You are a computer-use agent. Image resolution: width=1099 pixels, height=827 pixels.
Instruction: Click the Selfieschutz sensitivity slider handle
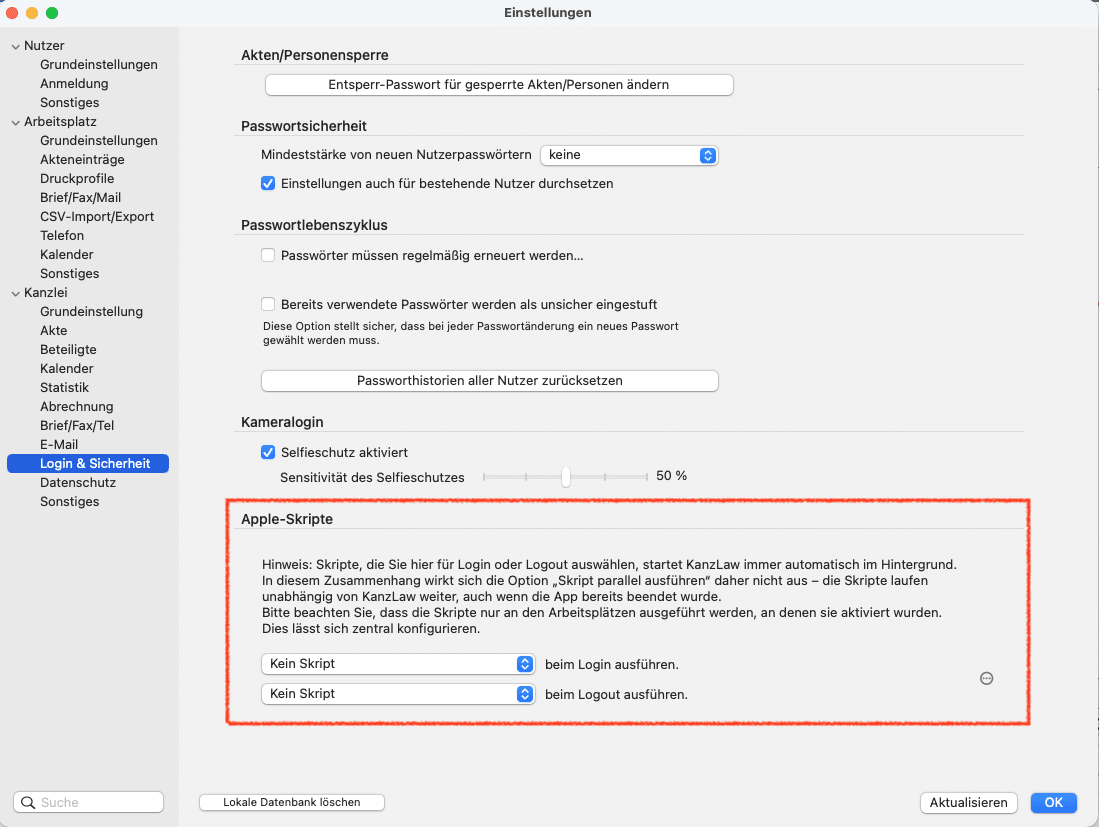coord(566,477)
